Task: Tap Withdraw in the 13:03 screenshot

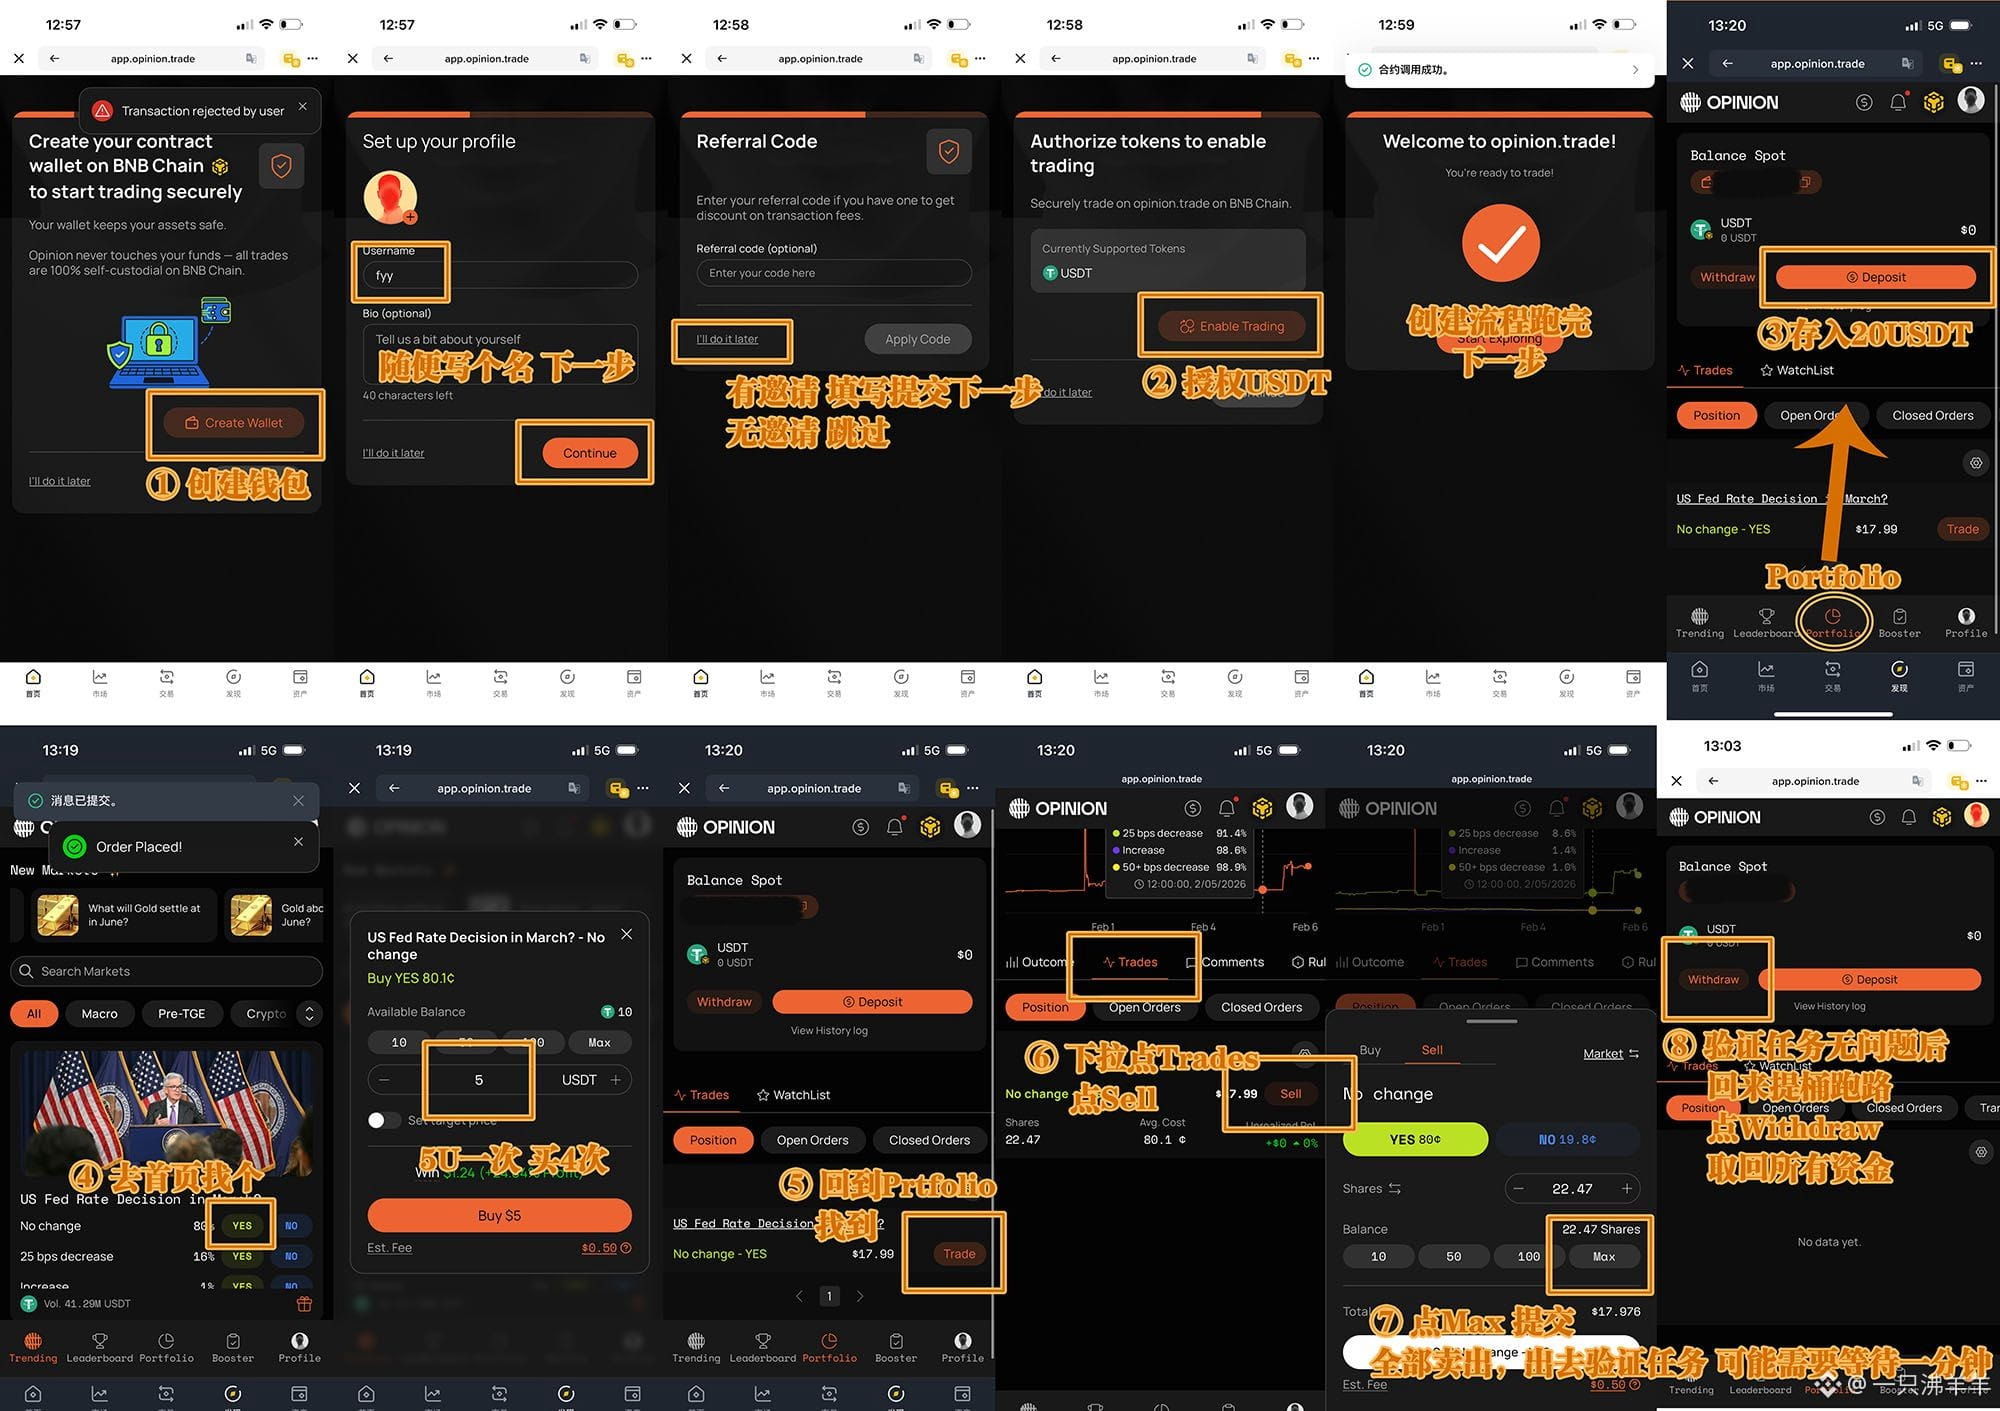Action: [x=1713, y=979]
